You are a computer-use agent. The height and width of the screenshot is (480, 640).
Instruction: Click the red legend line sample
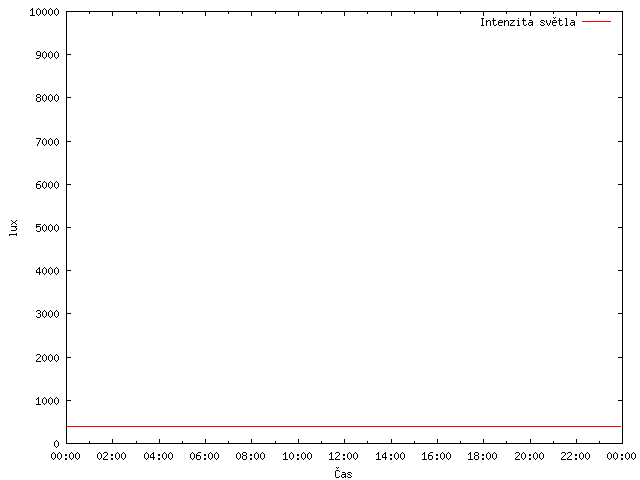click(596, 22)
